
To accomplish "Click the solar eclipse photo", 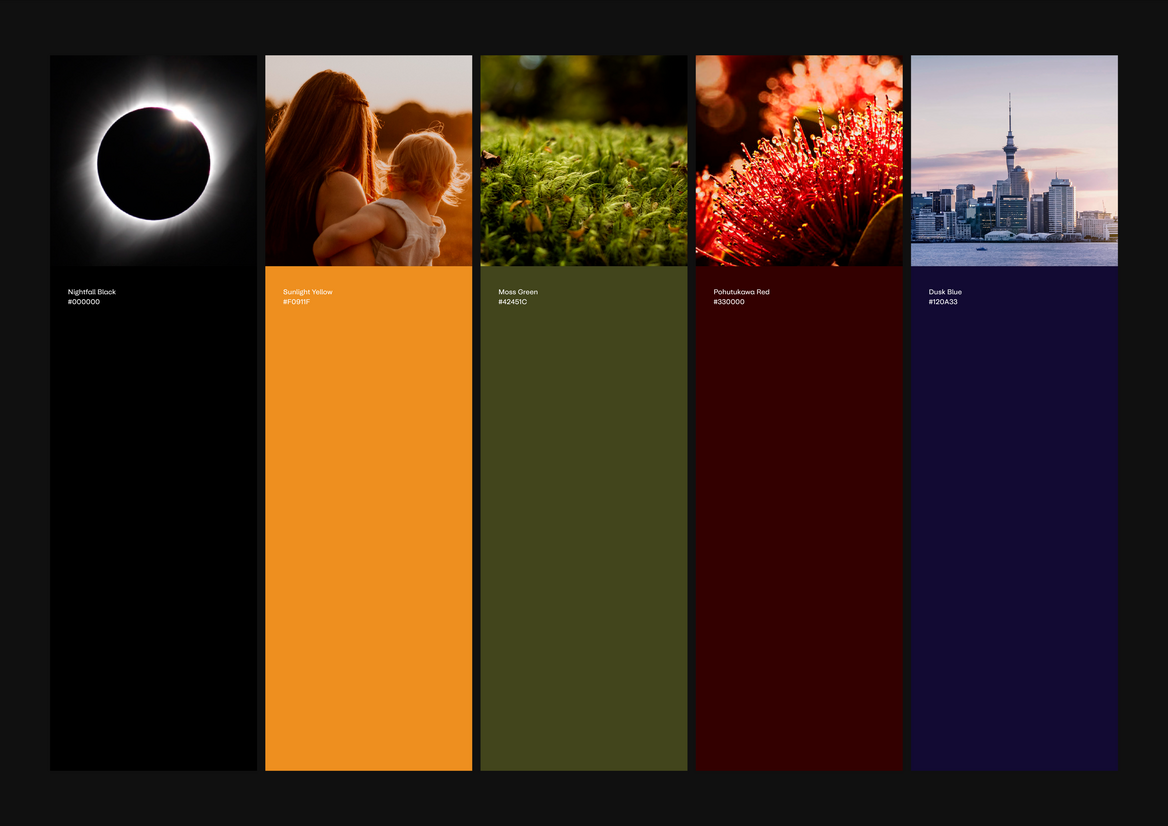I will coord(154,161).
